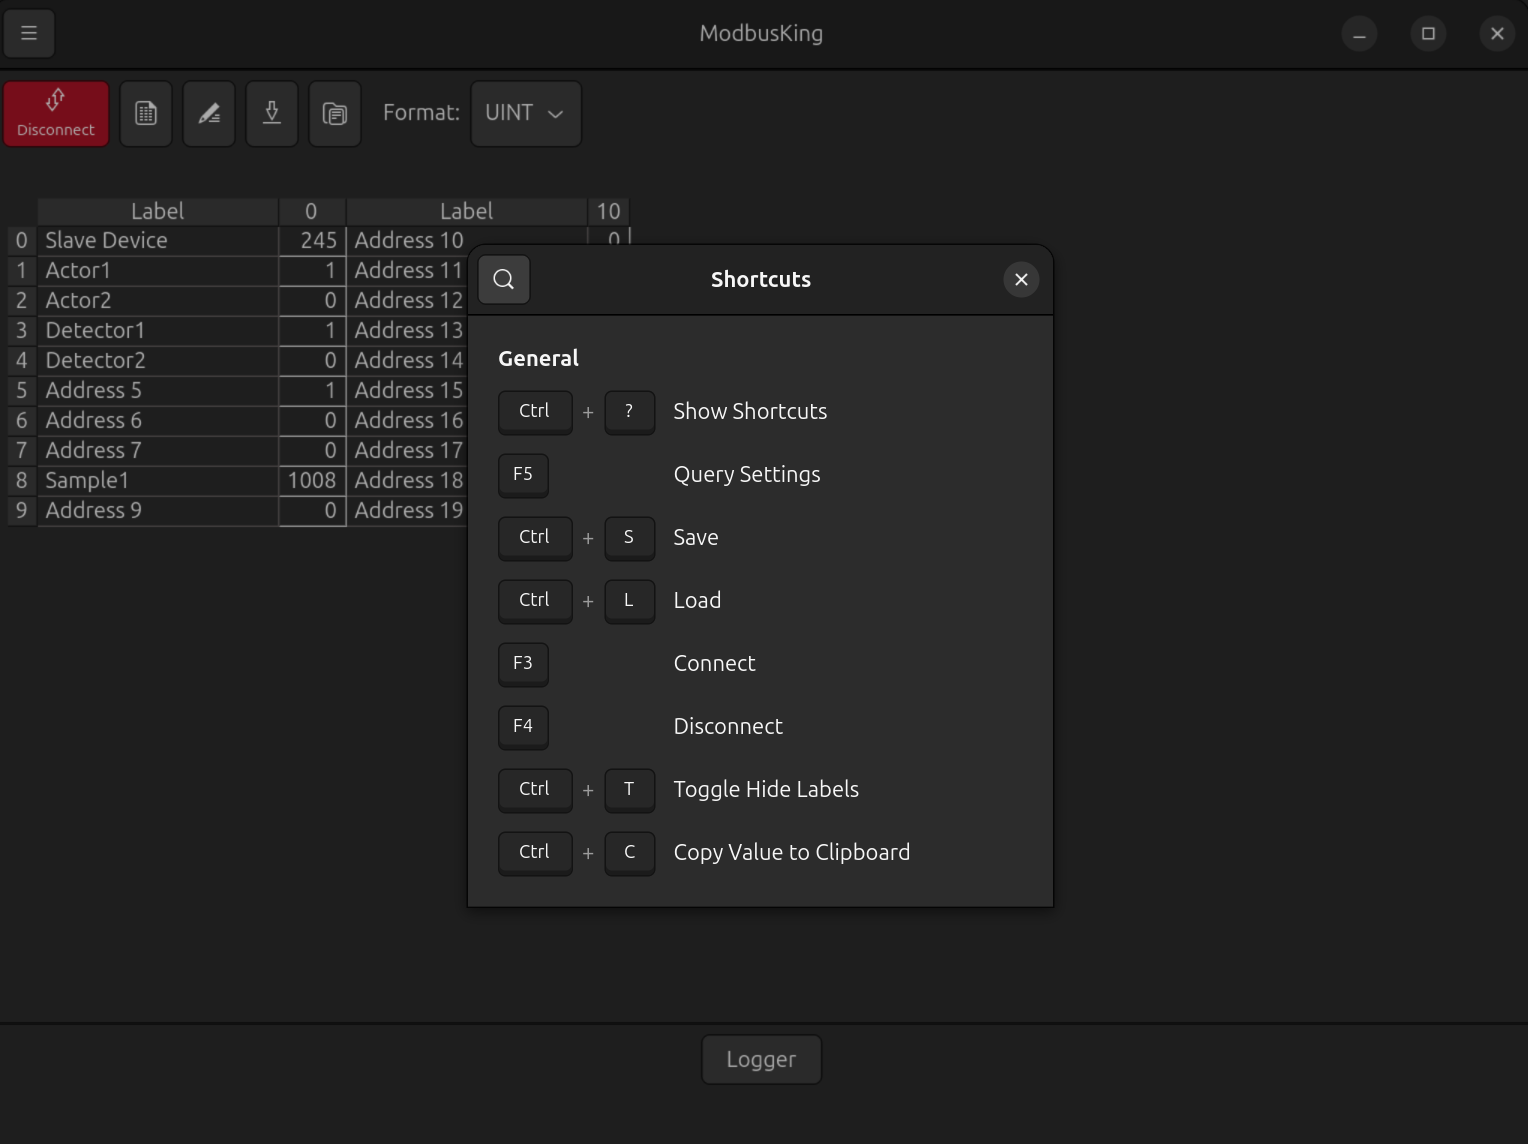
Task: Click the Query Settings shortcut row
Action: point(746,475)
